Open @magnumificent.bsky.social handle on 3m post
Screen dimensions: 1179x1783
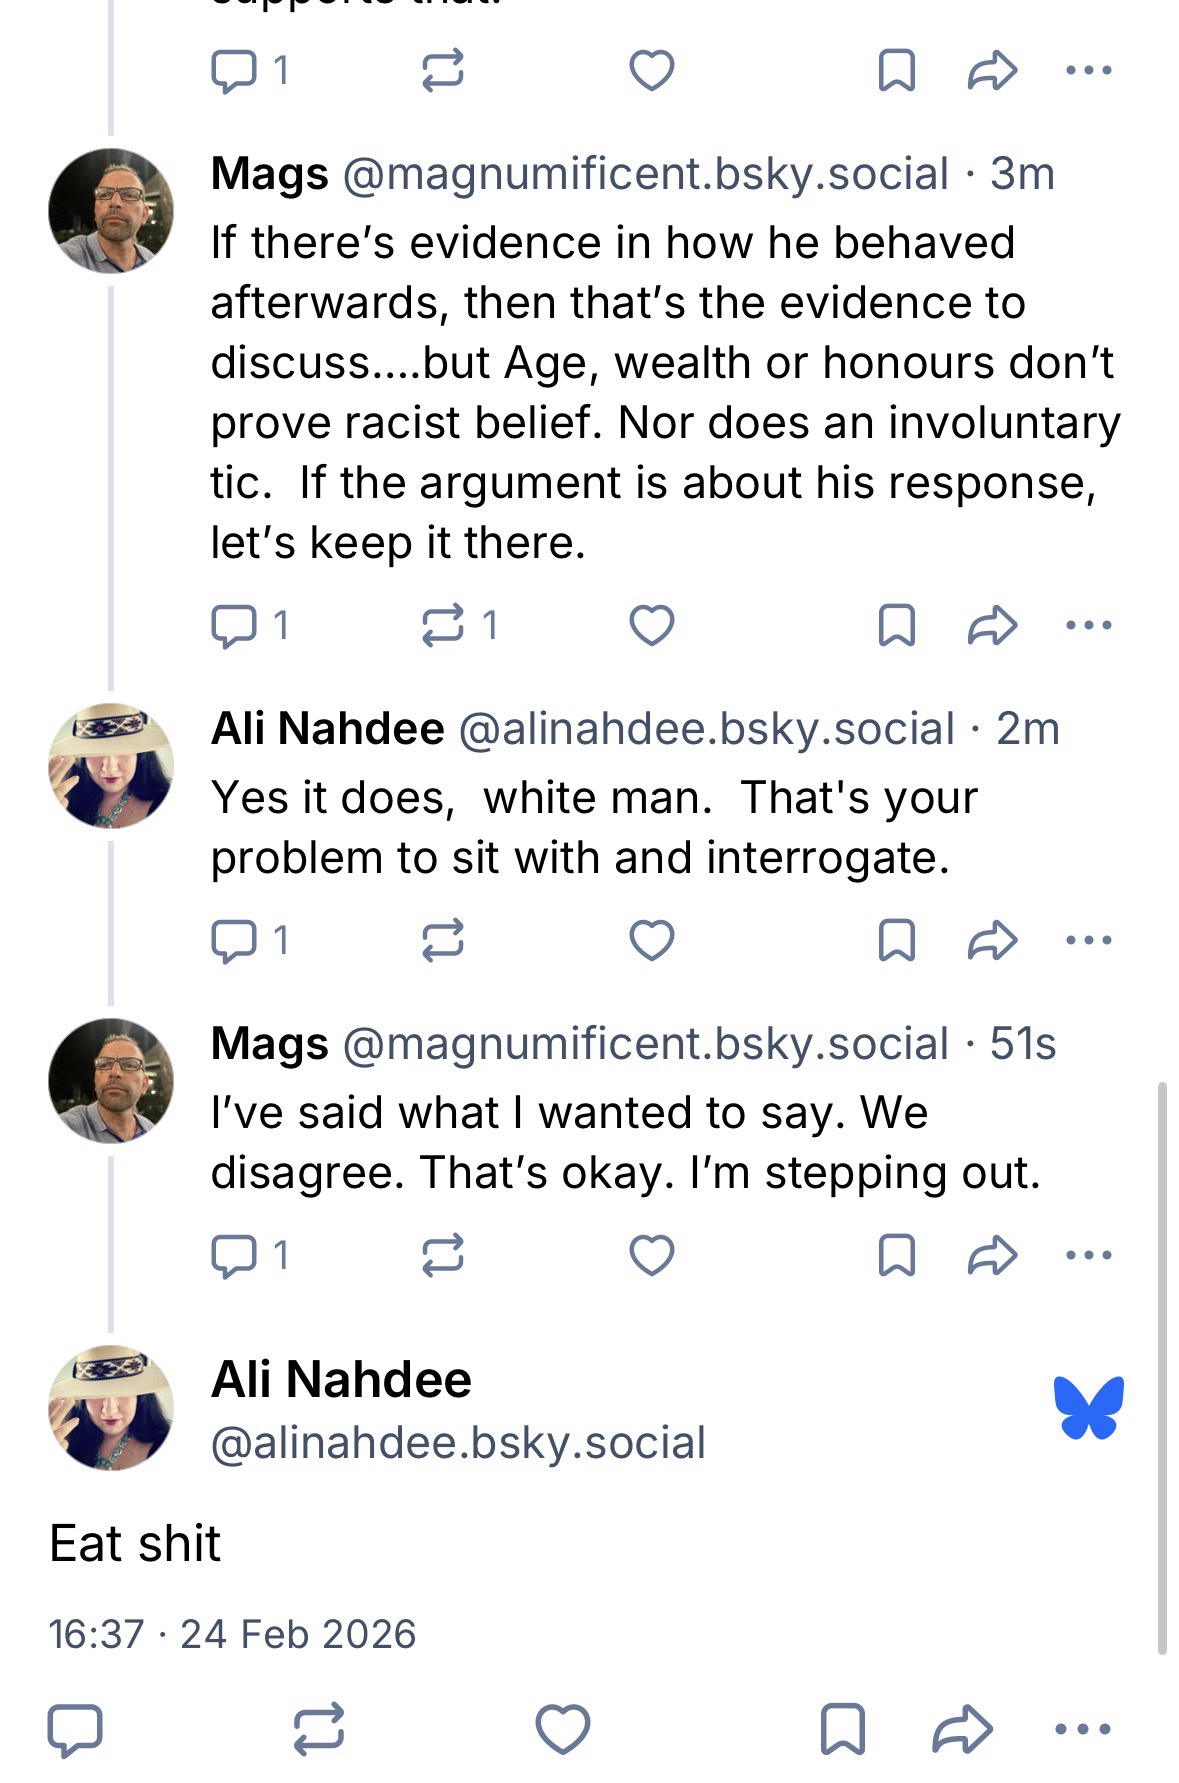coord(645,175)
